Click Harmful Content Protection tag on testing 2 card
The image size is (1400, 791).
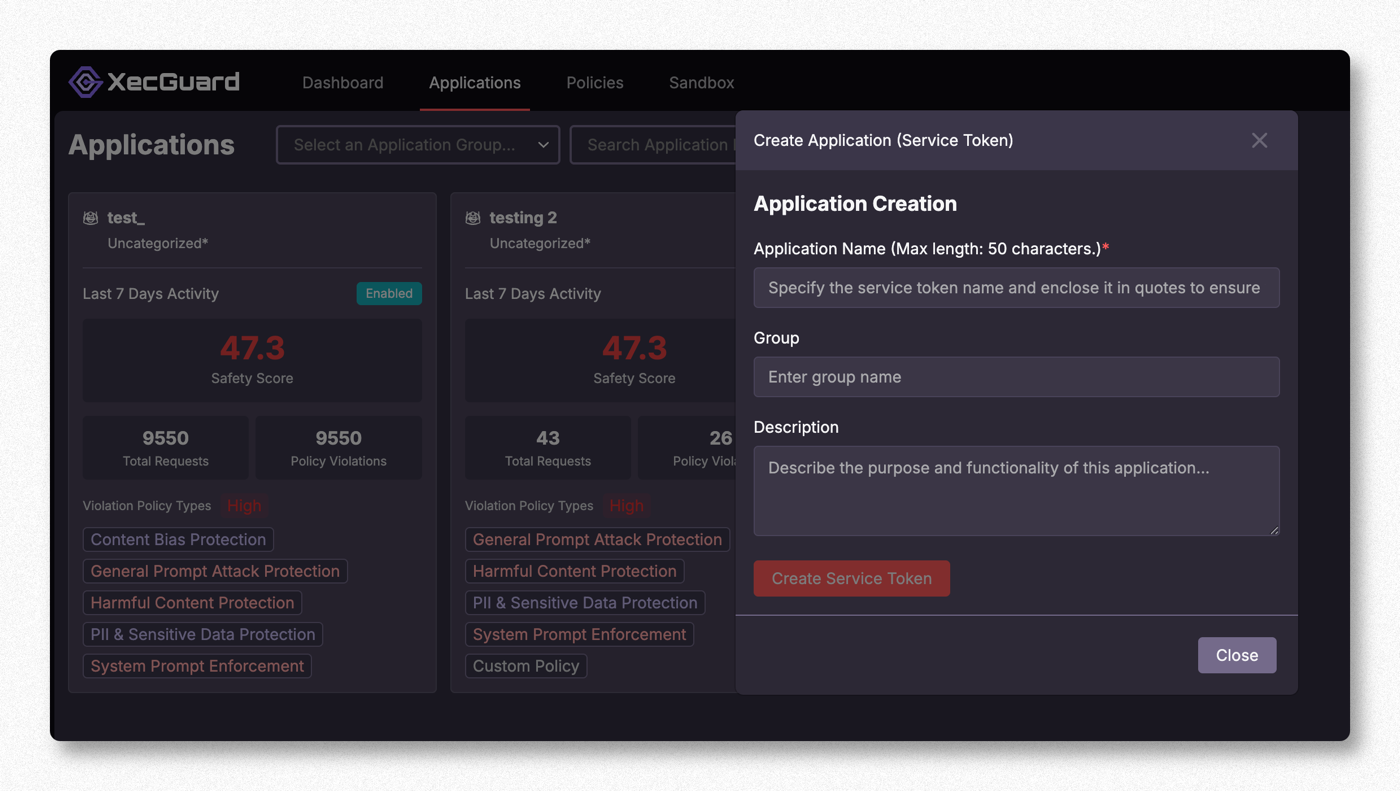pos(575,571)
